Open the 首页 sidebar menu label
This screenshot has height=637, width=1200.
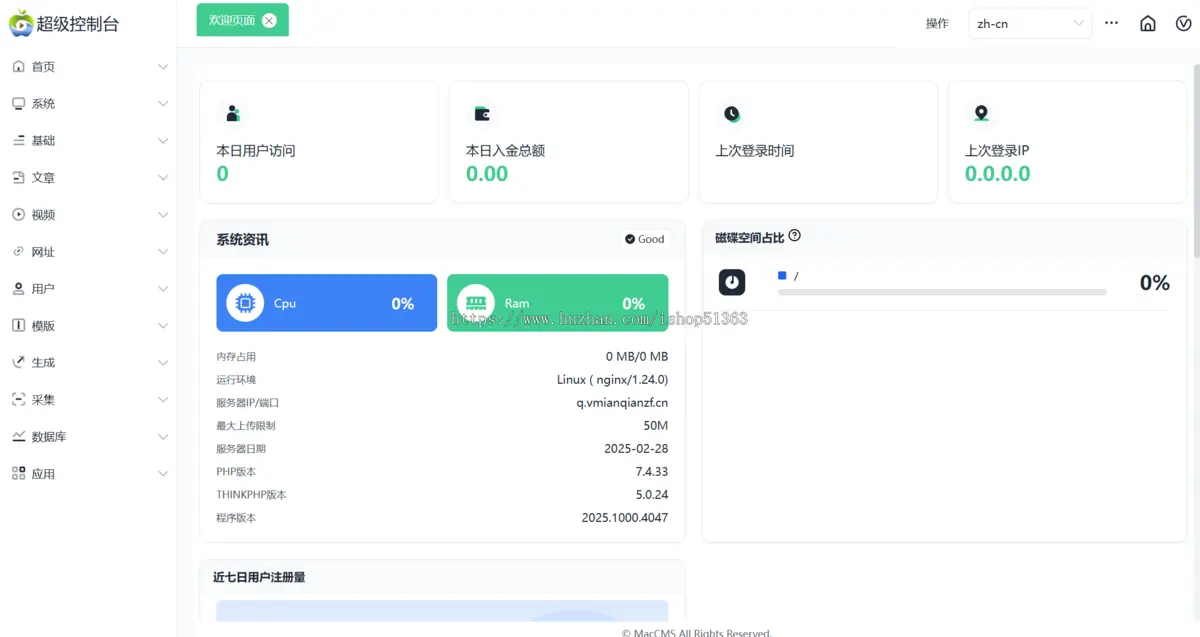pyautogui.click(x=43, y=67)
